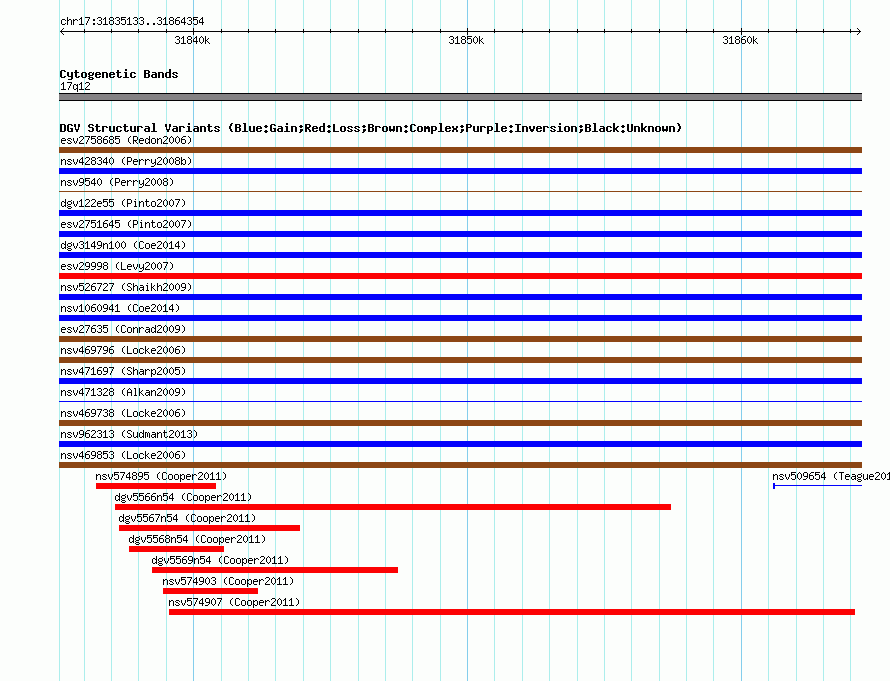Click the 31840k ruler label
890x681 pixels.
(192, 40)
